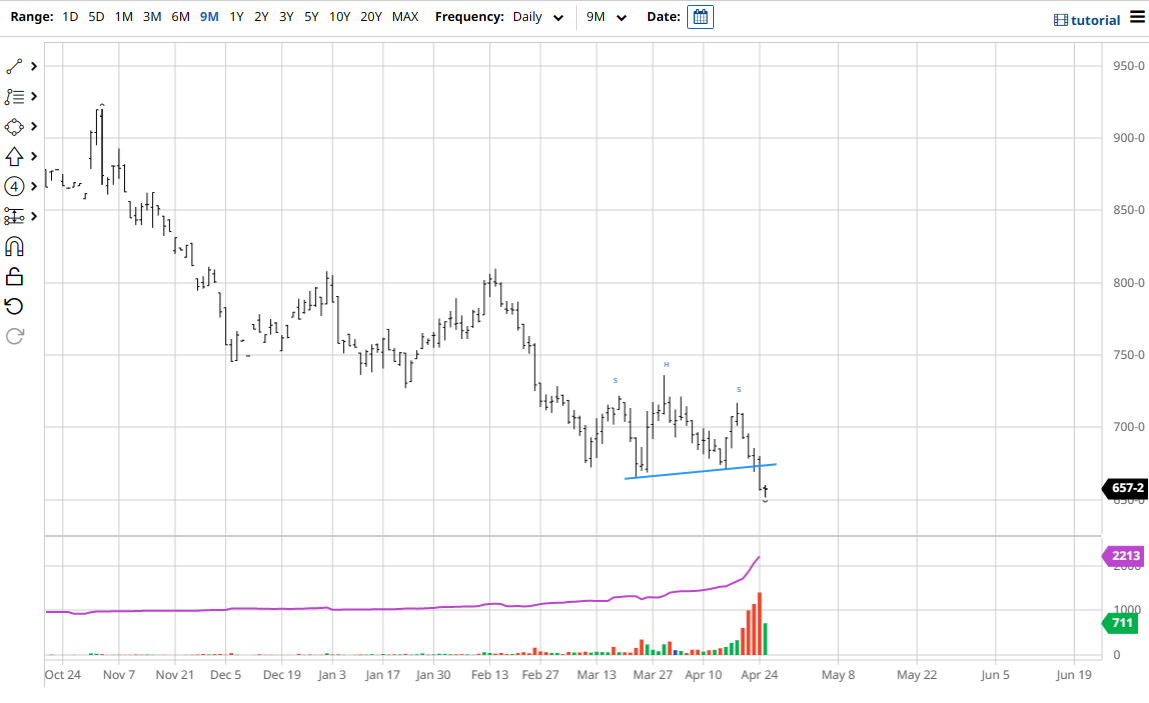Expand the number label submenu arrow
Viewport: 1149px width, 703px height.
[x=34, y=187]
